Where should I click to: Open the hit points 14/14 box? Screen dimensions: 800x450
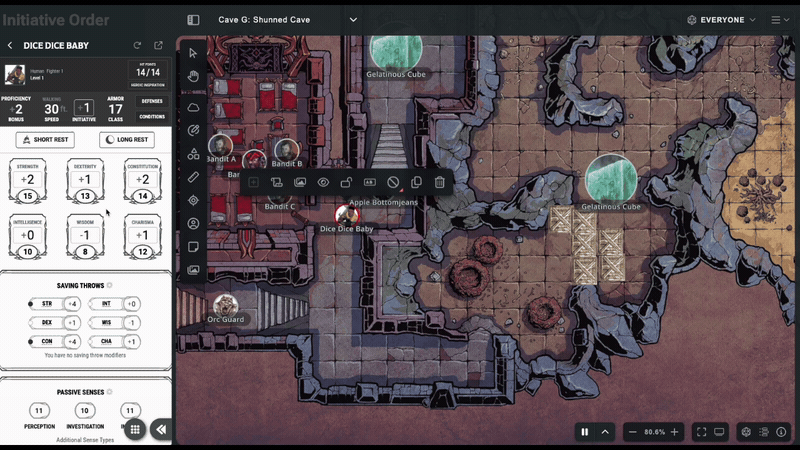pyautogui.click(x=148, y=70)
